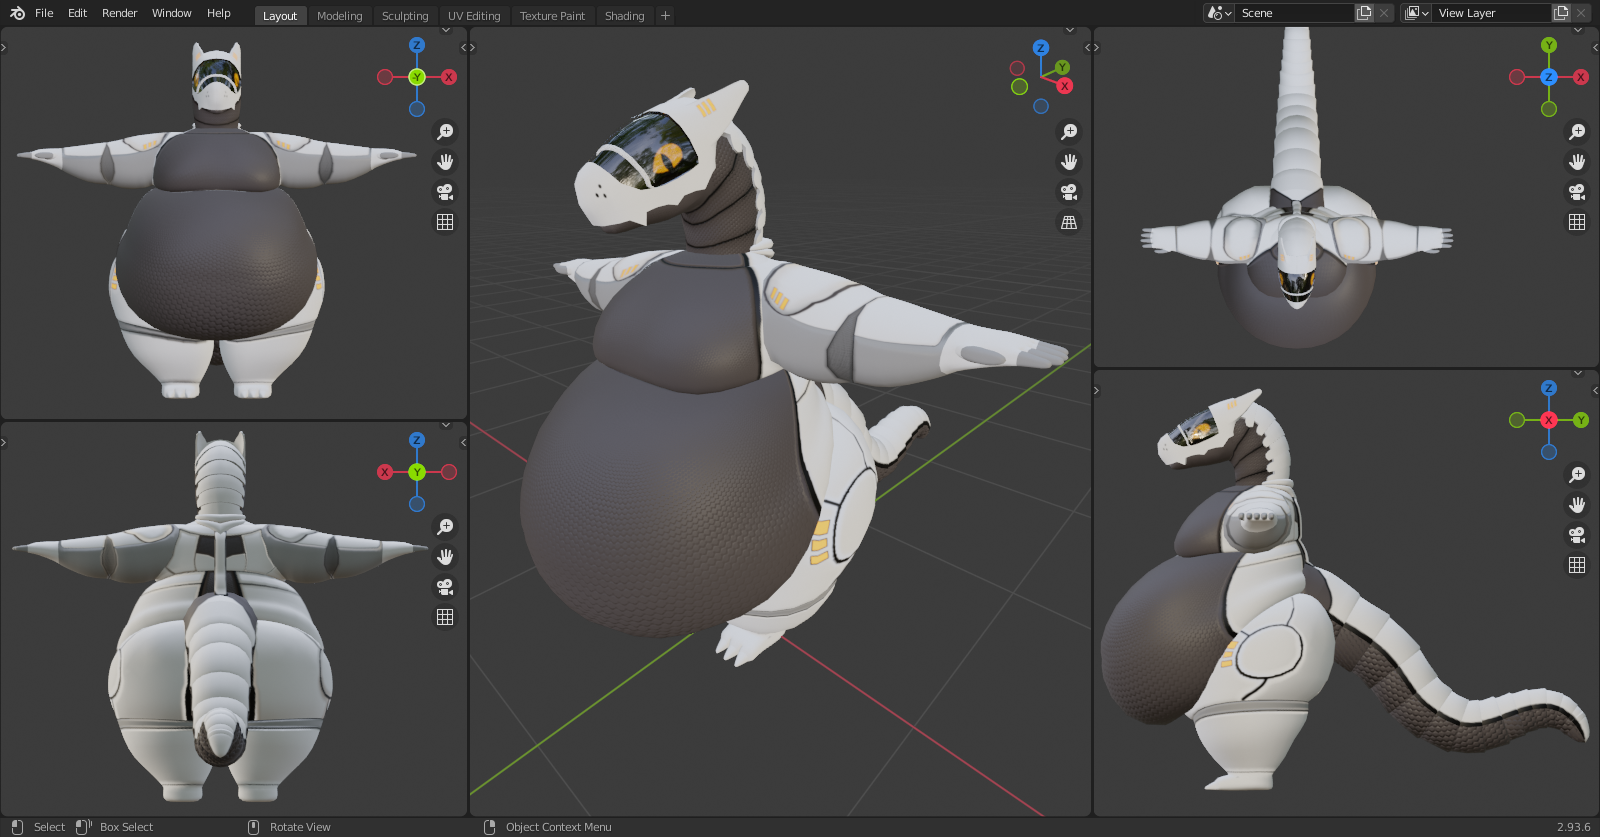
Task: Switch to the UV Editing workspace tab
Action: coord(474,16)
